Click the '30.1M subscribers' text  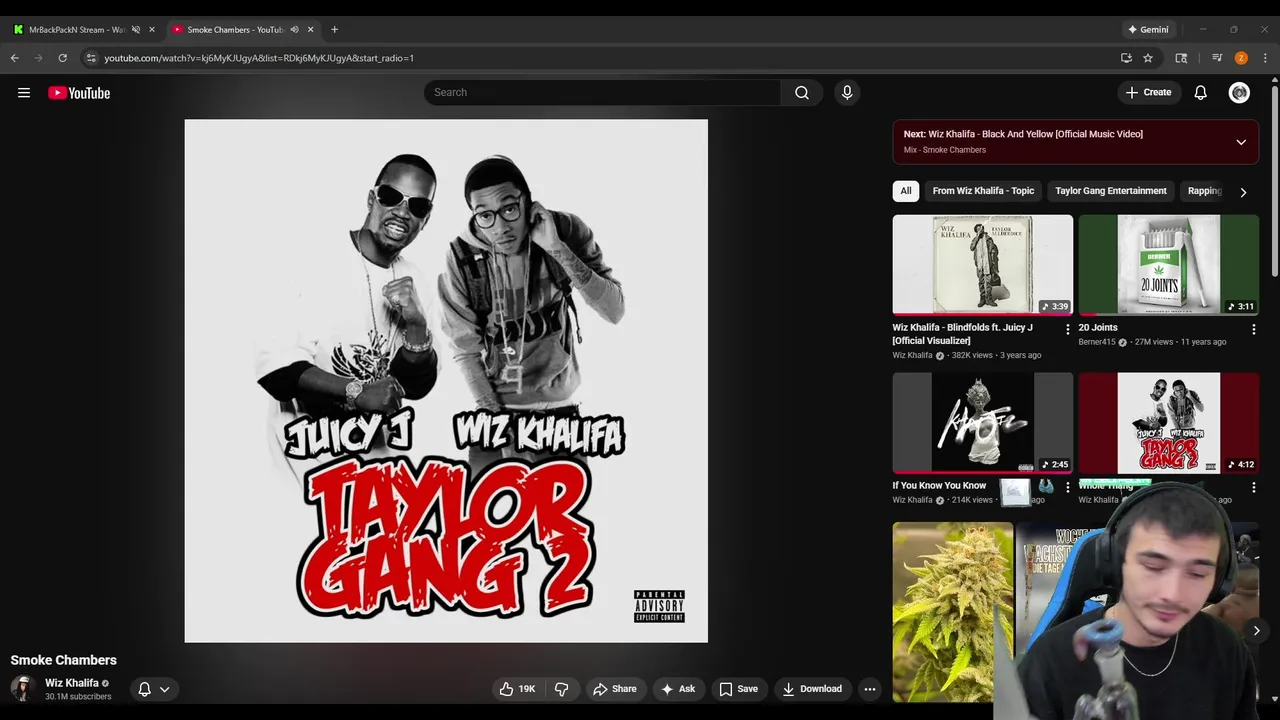point(78,697)
